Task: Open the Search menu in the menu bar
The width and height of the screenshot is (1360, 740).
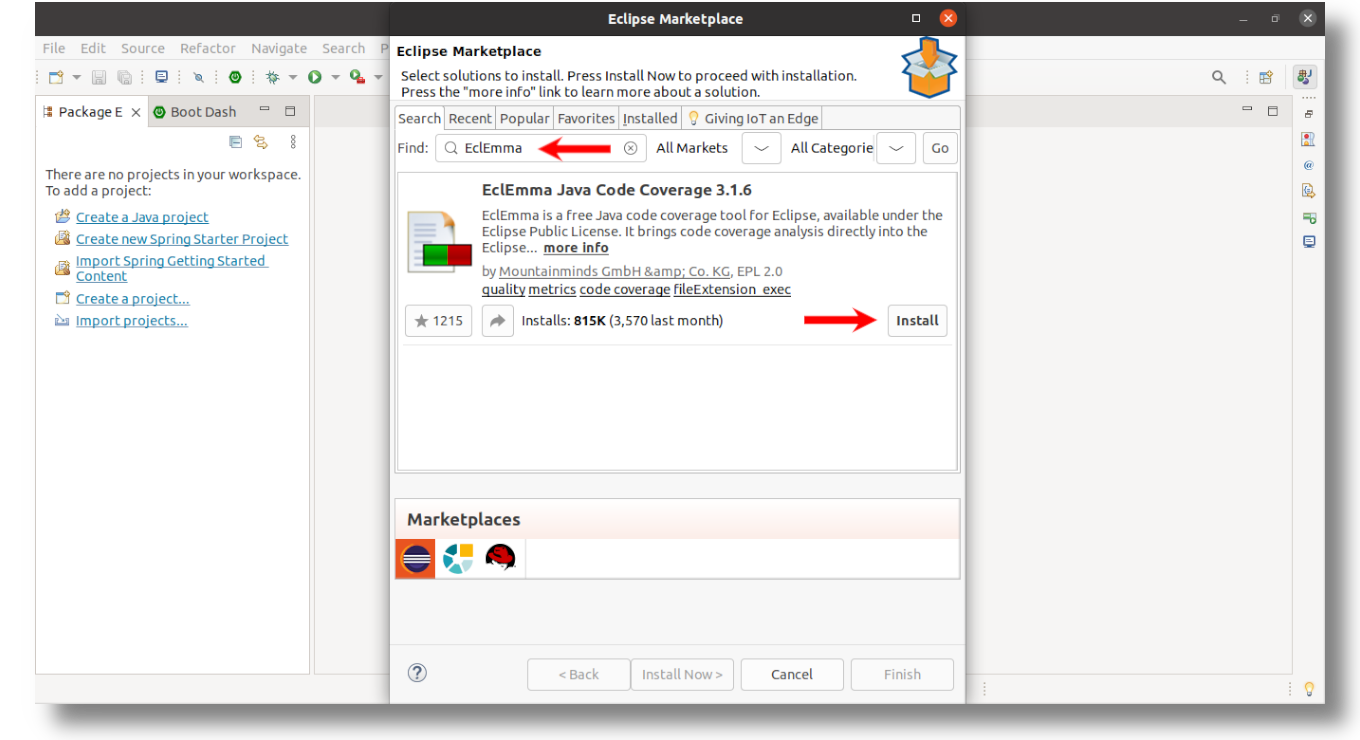Action: [x=343, y=48]
